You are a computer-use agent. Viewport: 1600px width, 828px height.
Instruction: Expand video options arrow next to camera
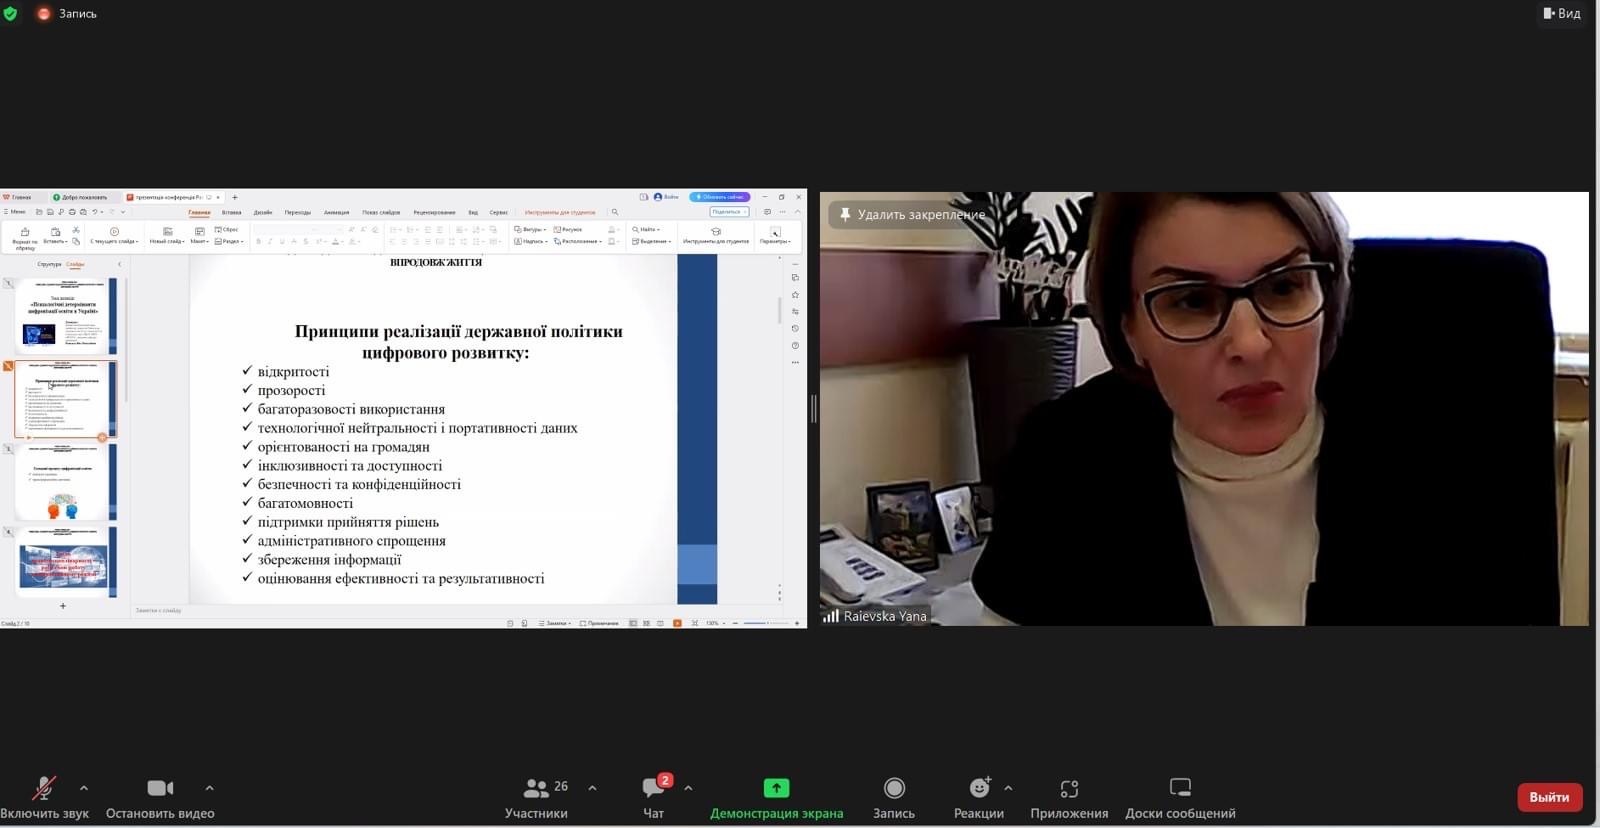(x=209, y=788)
